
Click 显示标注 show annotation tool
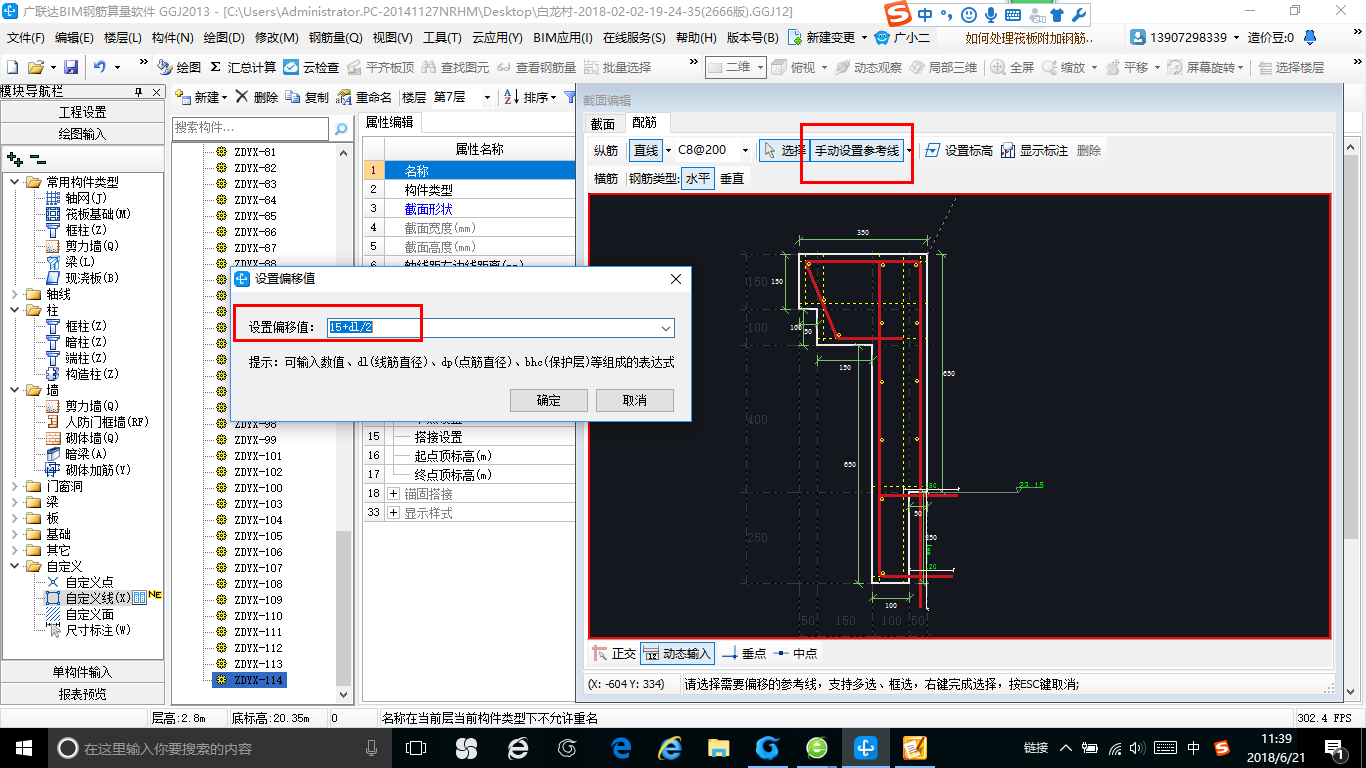[x=1034, y=150]
